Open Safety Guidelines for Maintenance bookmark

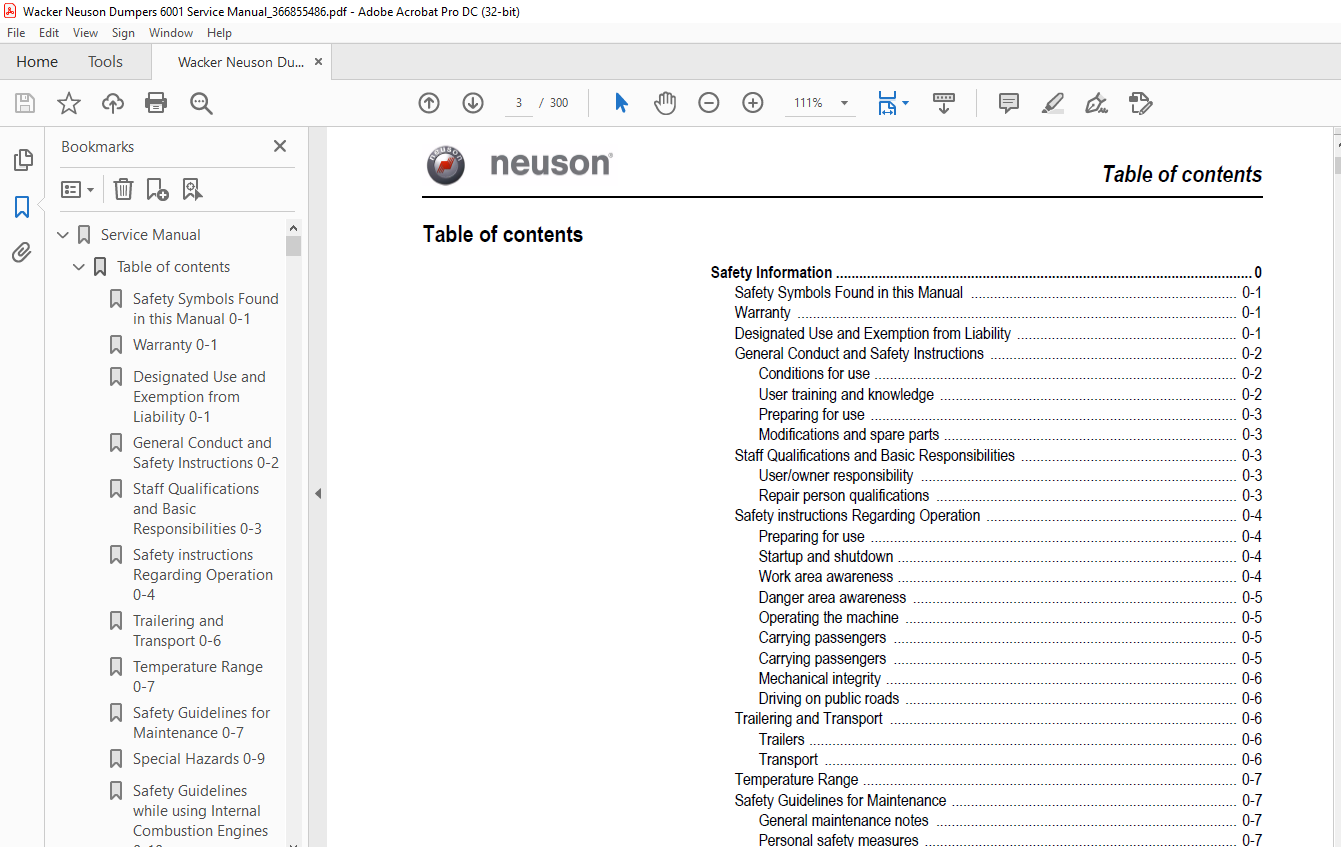click(202, 723)
